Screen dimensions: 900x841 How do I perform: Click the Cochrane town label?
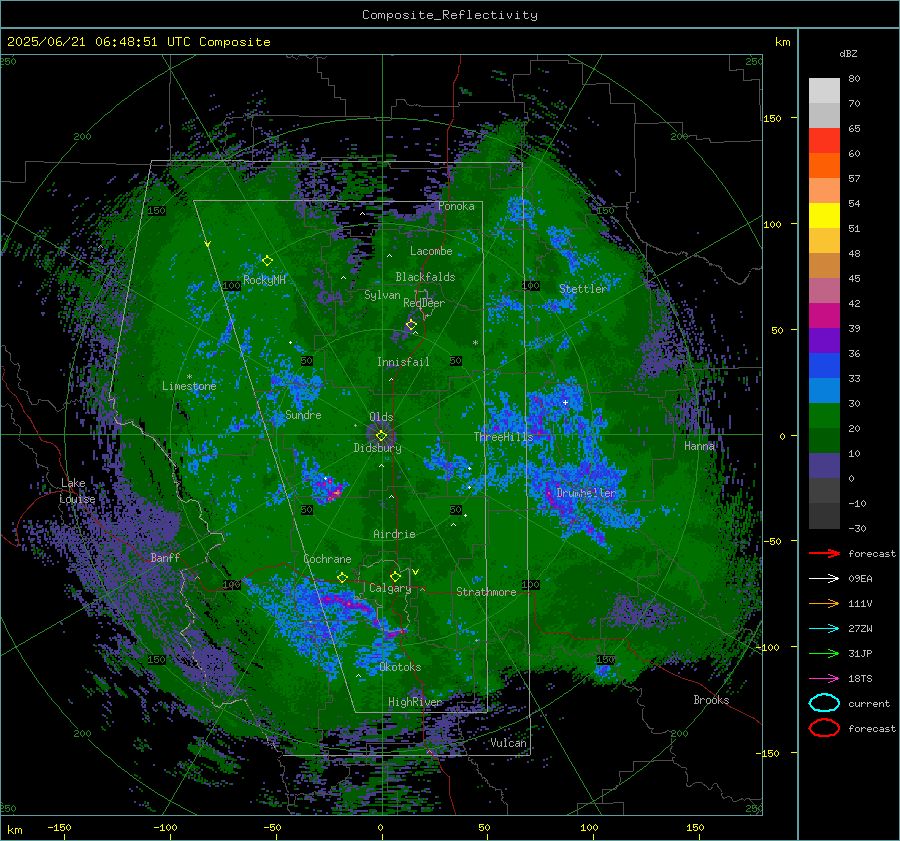pos(327,559)
